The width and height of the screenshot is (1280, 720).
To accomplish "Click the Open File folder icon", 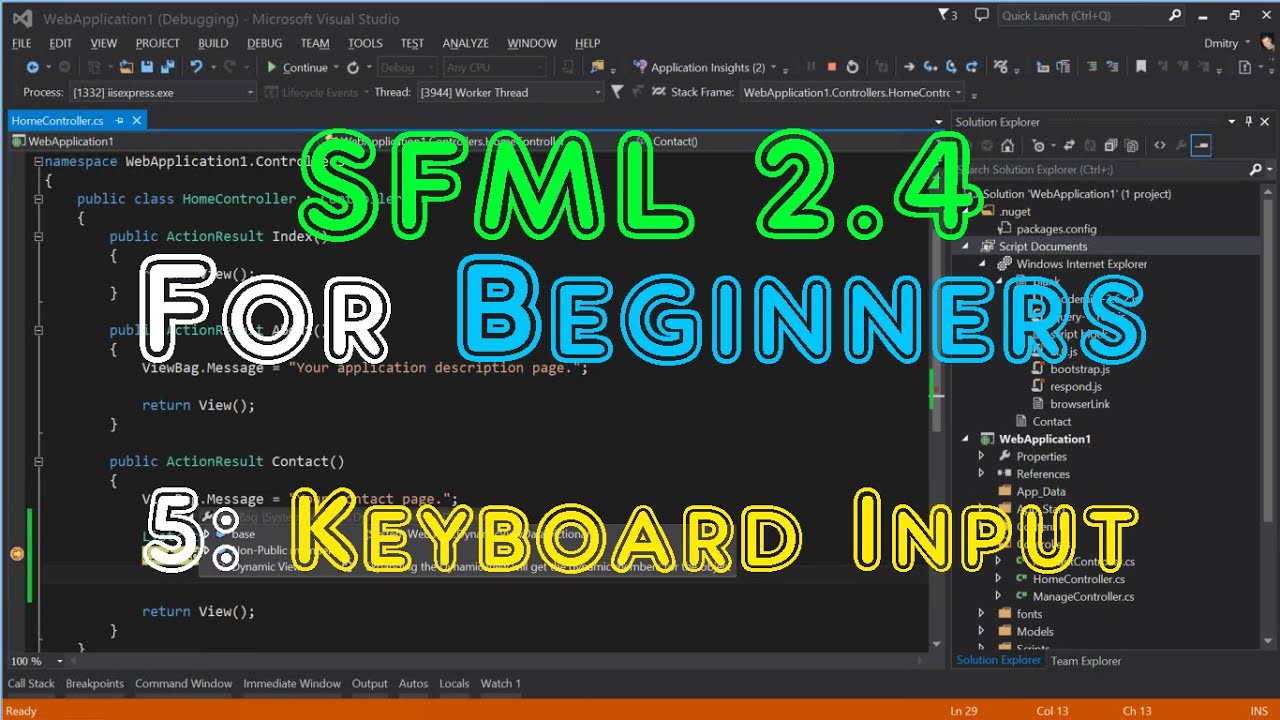I will click(126, 67).
